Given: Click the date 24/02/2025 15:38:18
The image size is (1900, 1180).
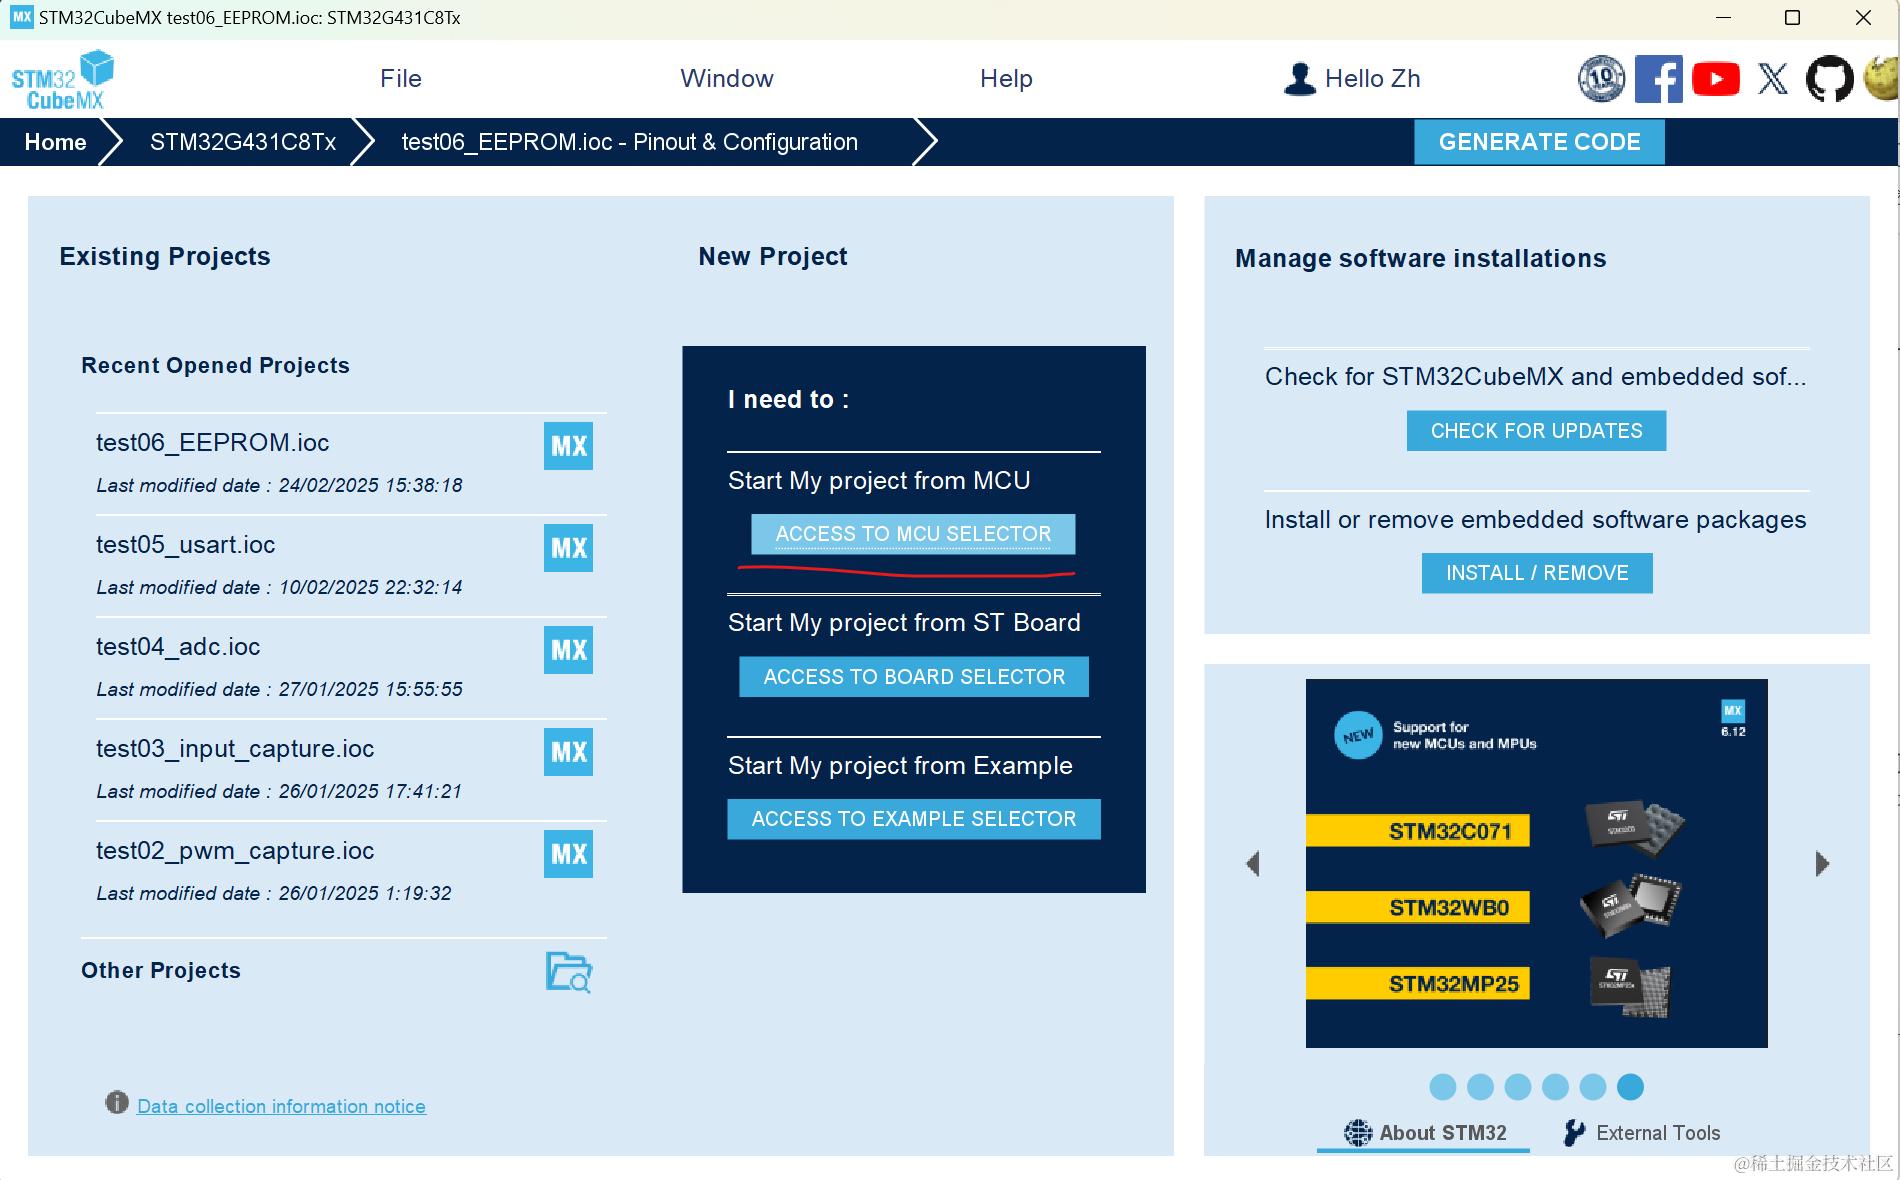Looking at the screenshot, I should point(370,486).
